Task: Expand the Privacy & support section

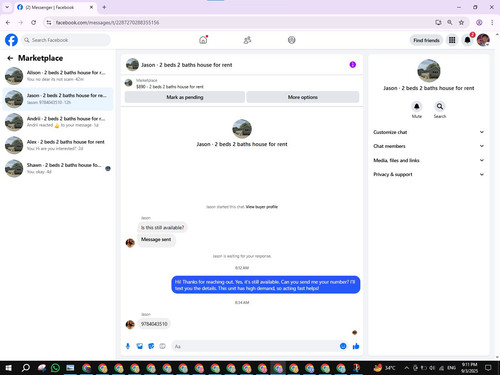Action: (428, 174)
